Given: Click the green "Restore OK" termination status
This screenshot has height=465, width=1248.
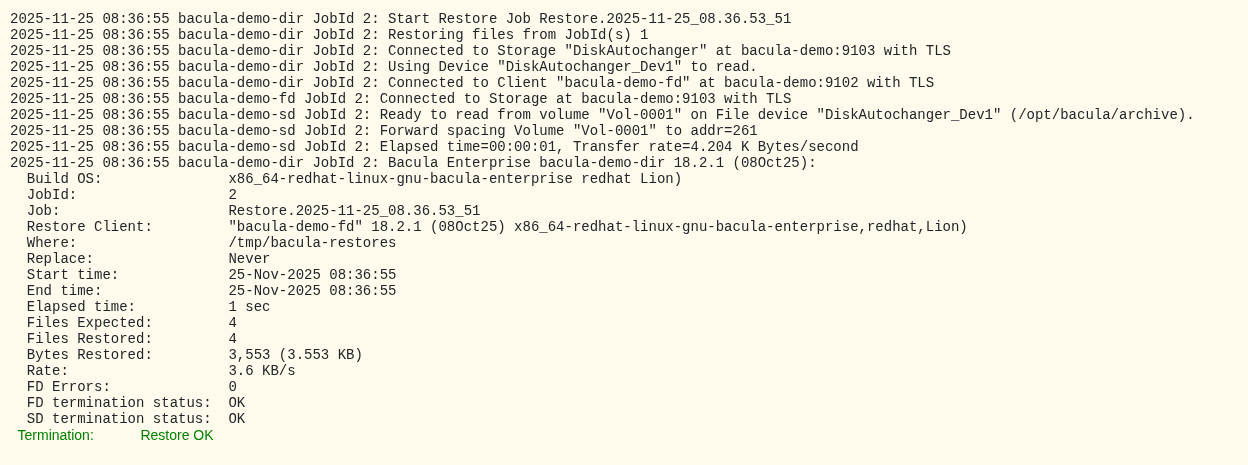Looking at the screenshot, I should pyautogui.click(x=177, y=436).
